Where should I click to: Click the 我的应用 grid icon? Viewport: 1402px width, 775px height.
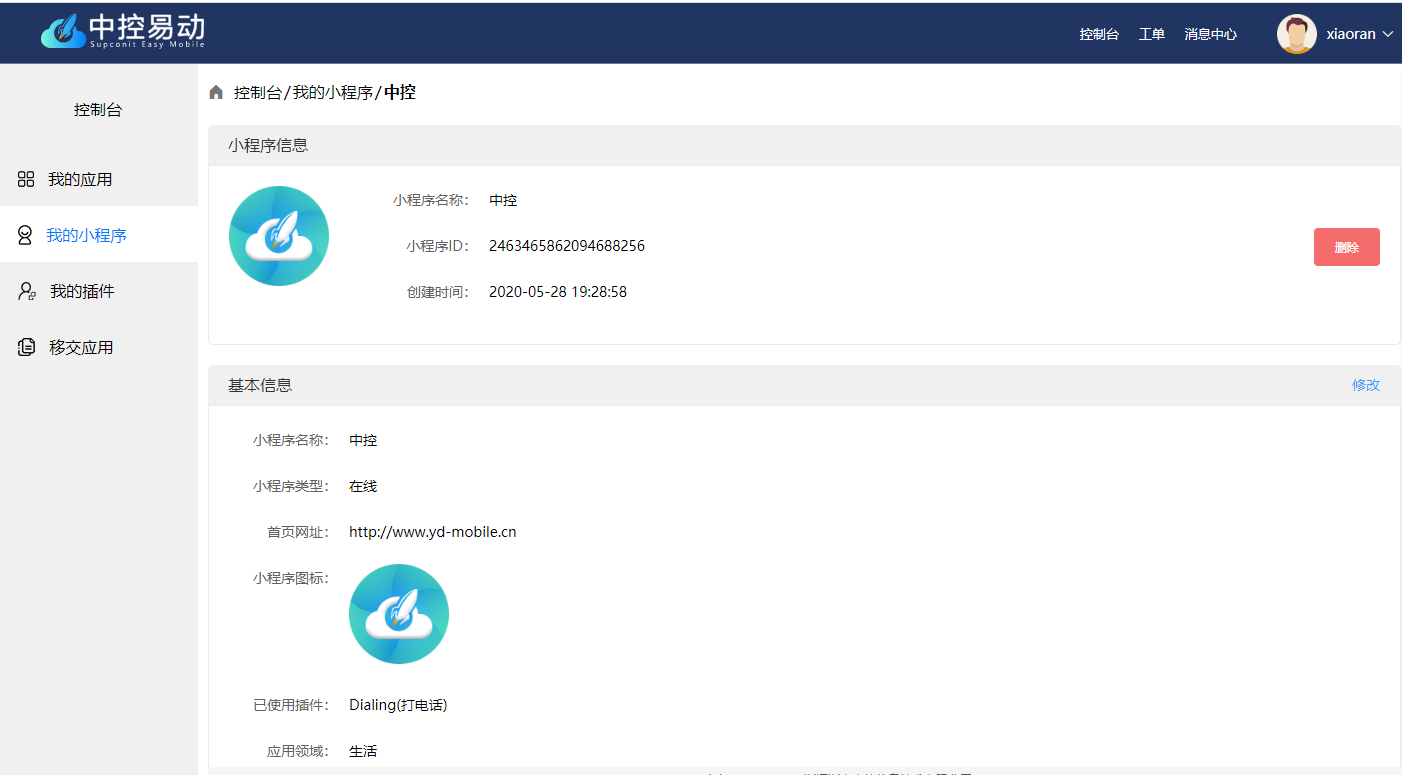26,179
